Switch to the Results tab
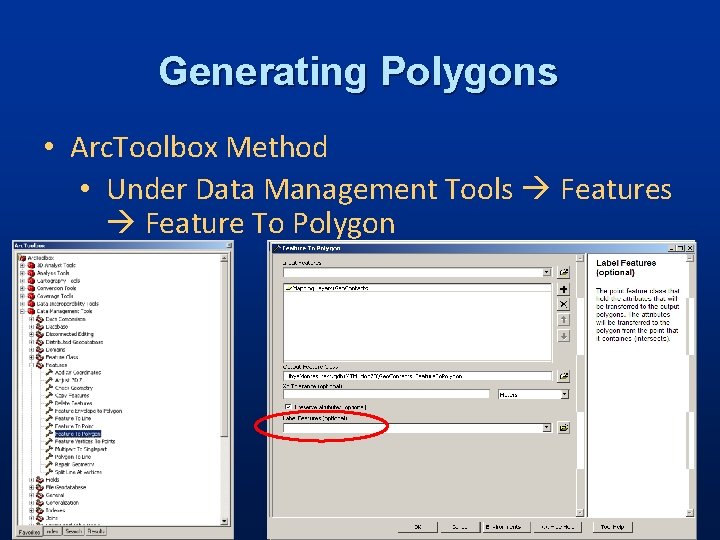 point(96,531)
